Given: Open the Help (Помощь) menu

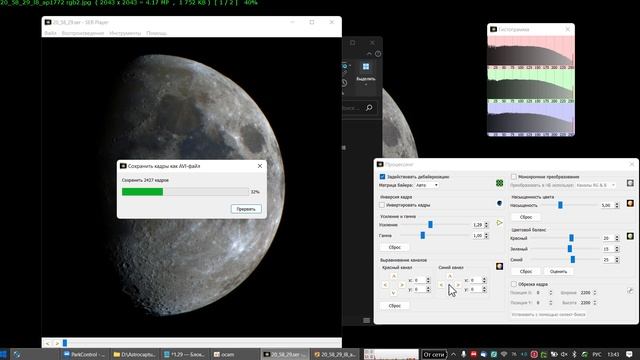Looking at the screenshot, I should [156, 33].
